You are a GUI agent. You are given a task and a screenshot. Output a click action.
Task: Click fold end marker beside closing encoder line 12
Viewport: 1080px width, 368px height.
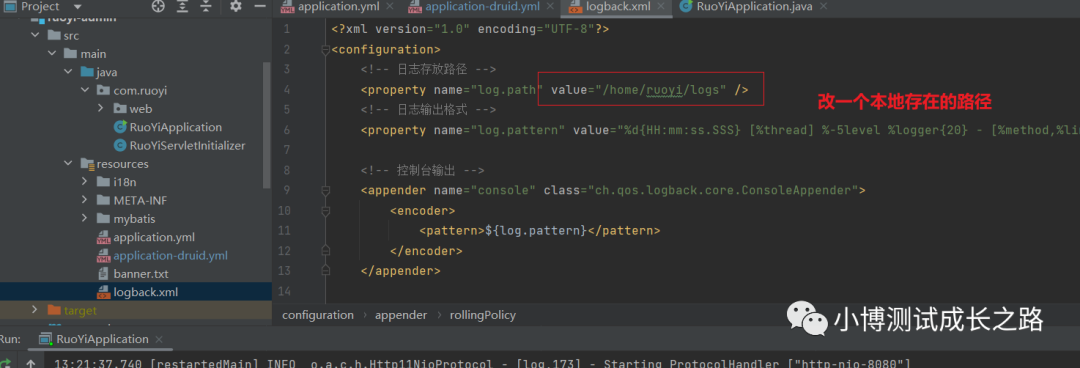pos(326,251)
